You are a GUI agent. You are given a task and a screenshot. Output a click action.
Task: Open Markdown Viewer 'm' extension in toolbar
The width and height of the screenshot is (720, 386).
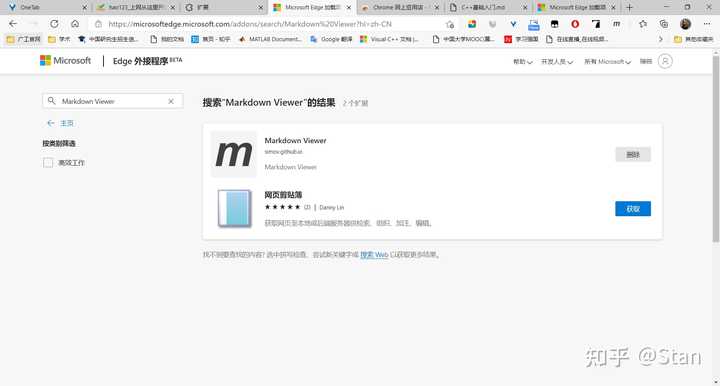pos(616,24)
